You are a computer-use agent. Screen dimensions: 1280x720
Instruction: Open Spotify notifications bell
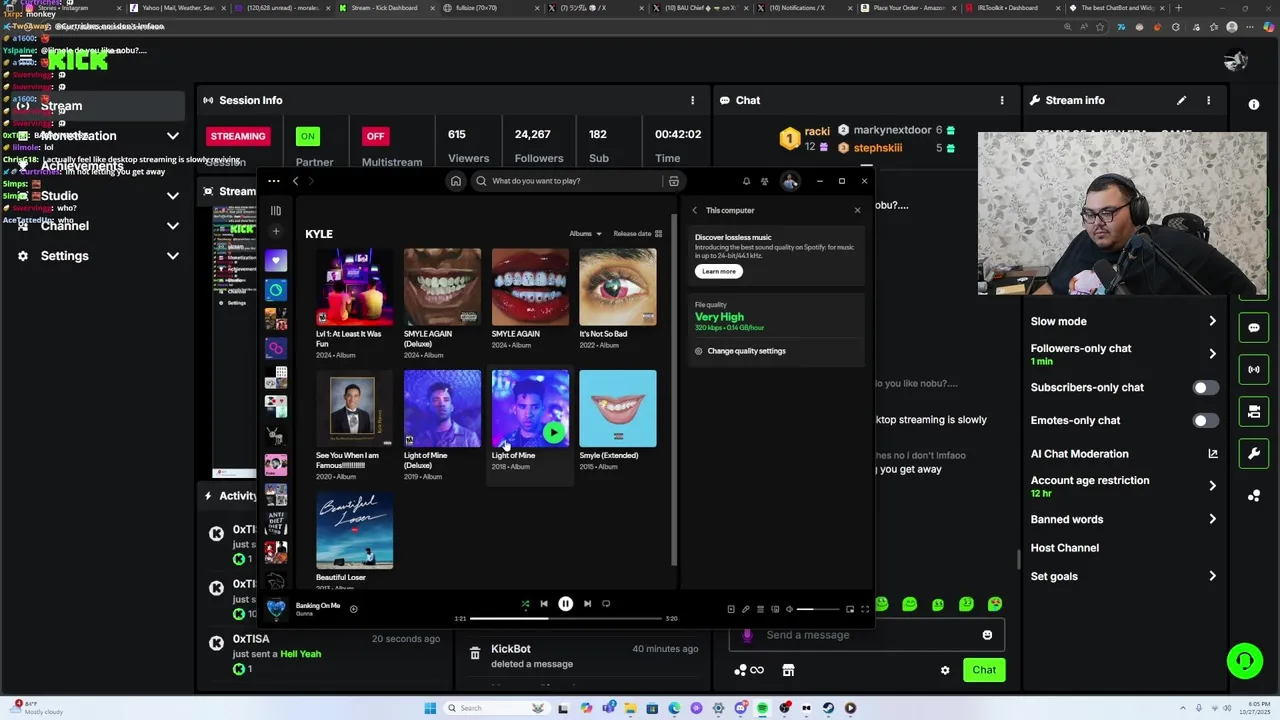pos(746,181)
